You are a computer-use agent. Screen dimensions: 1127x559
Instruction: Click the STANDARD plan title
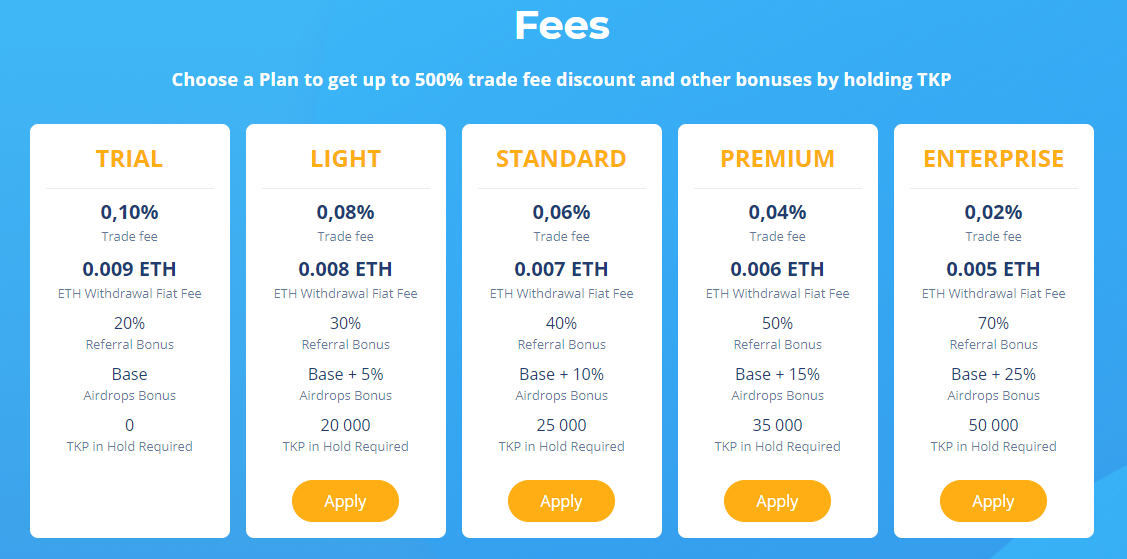(x=561, y=159)
